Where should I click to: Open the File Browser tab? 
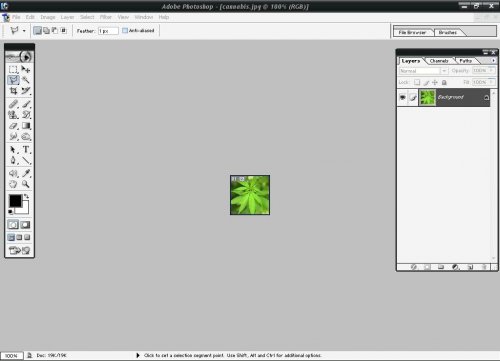coord(412,33)
